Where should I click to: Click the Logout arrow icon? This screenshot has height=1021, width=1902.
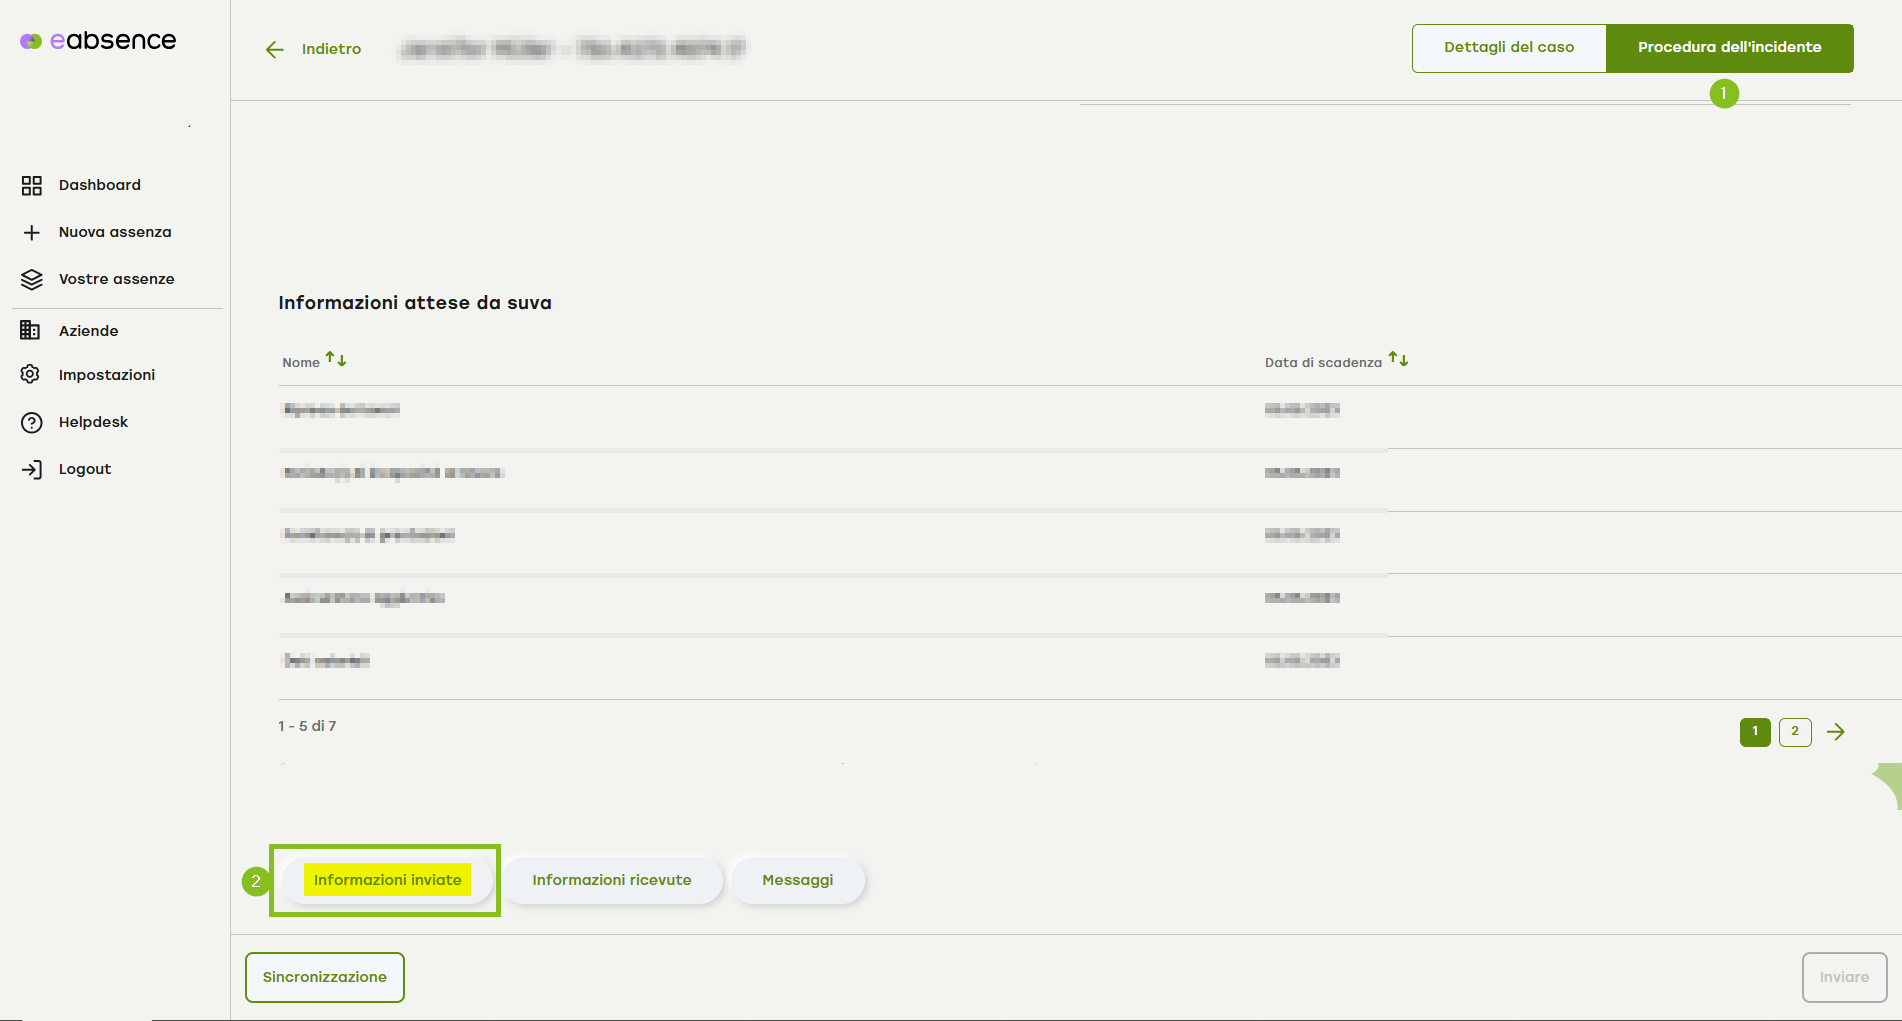pos(32,469)
